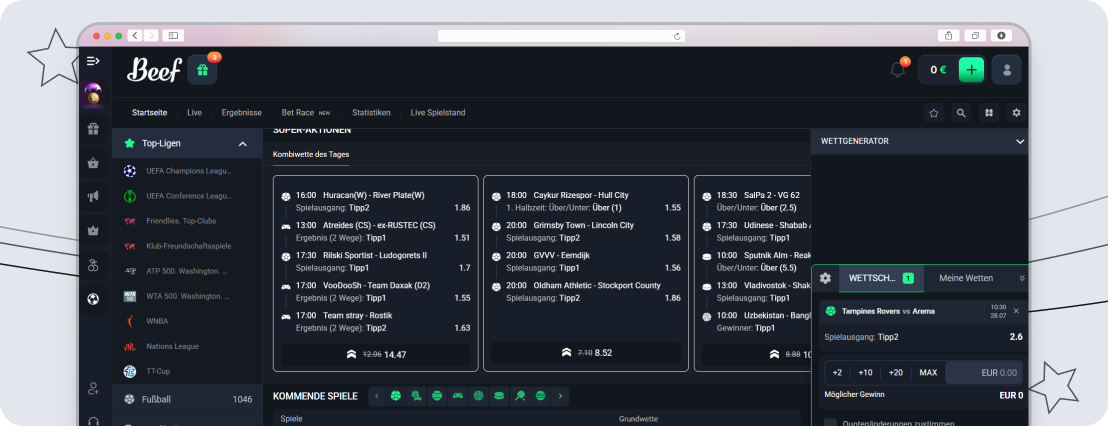
Task: Open settings gear in the nav bar
Action: click(1016, 112)
